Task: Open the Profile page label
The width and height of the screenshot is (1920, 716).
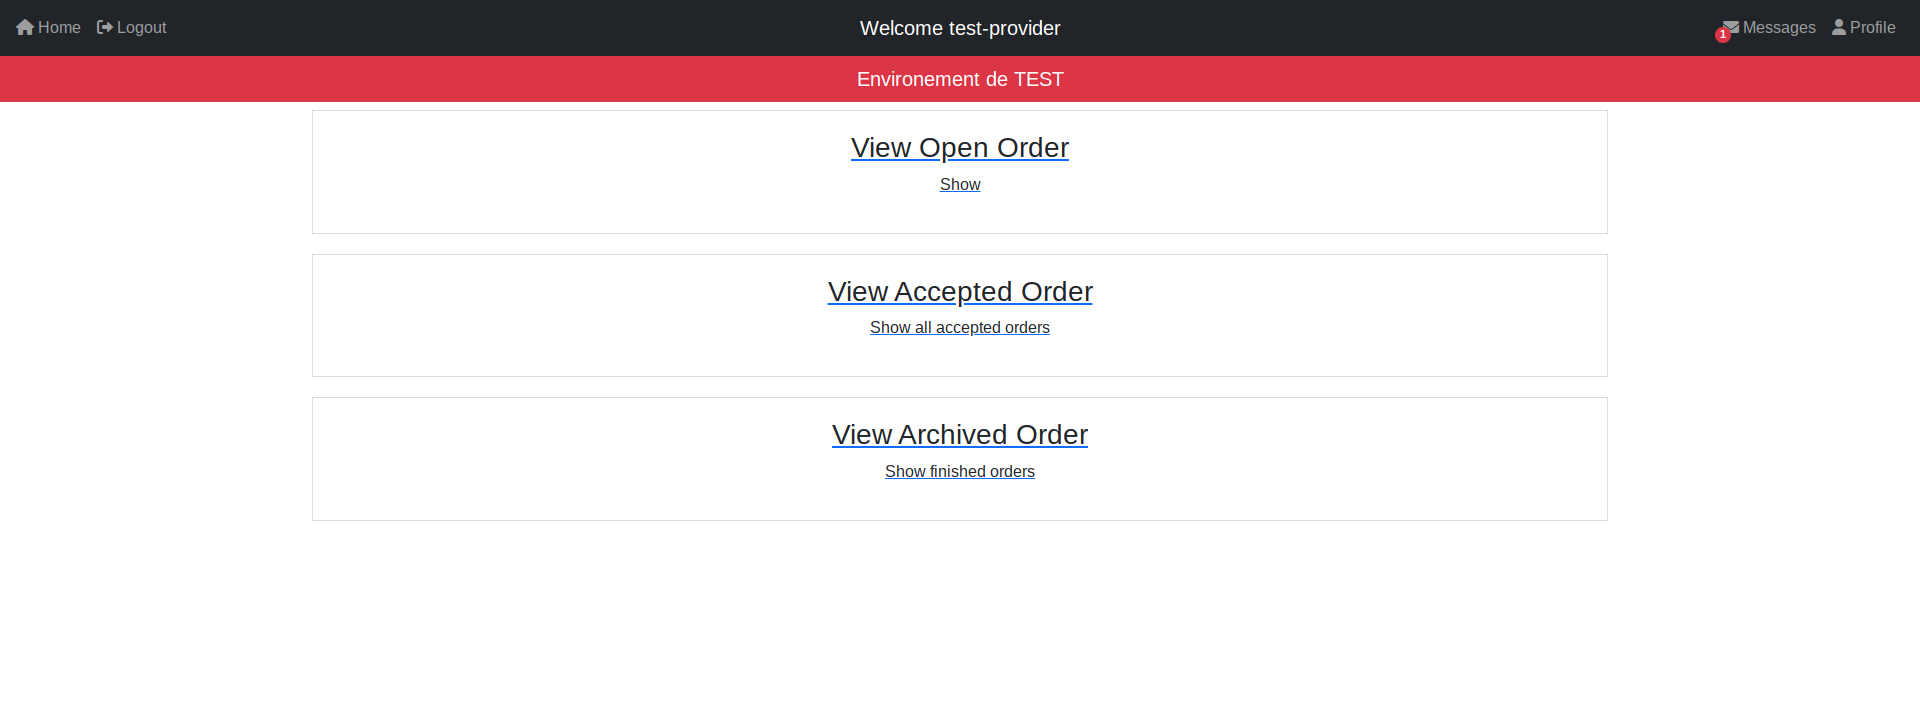Action: 1873,28
